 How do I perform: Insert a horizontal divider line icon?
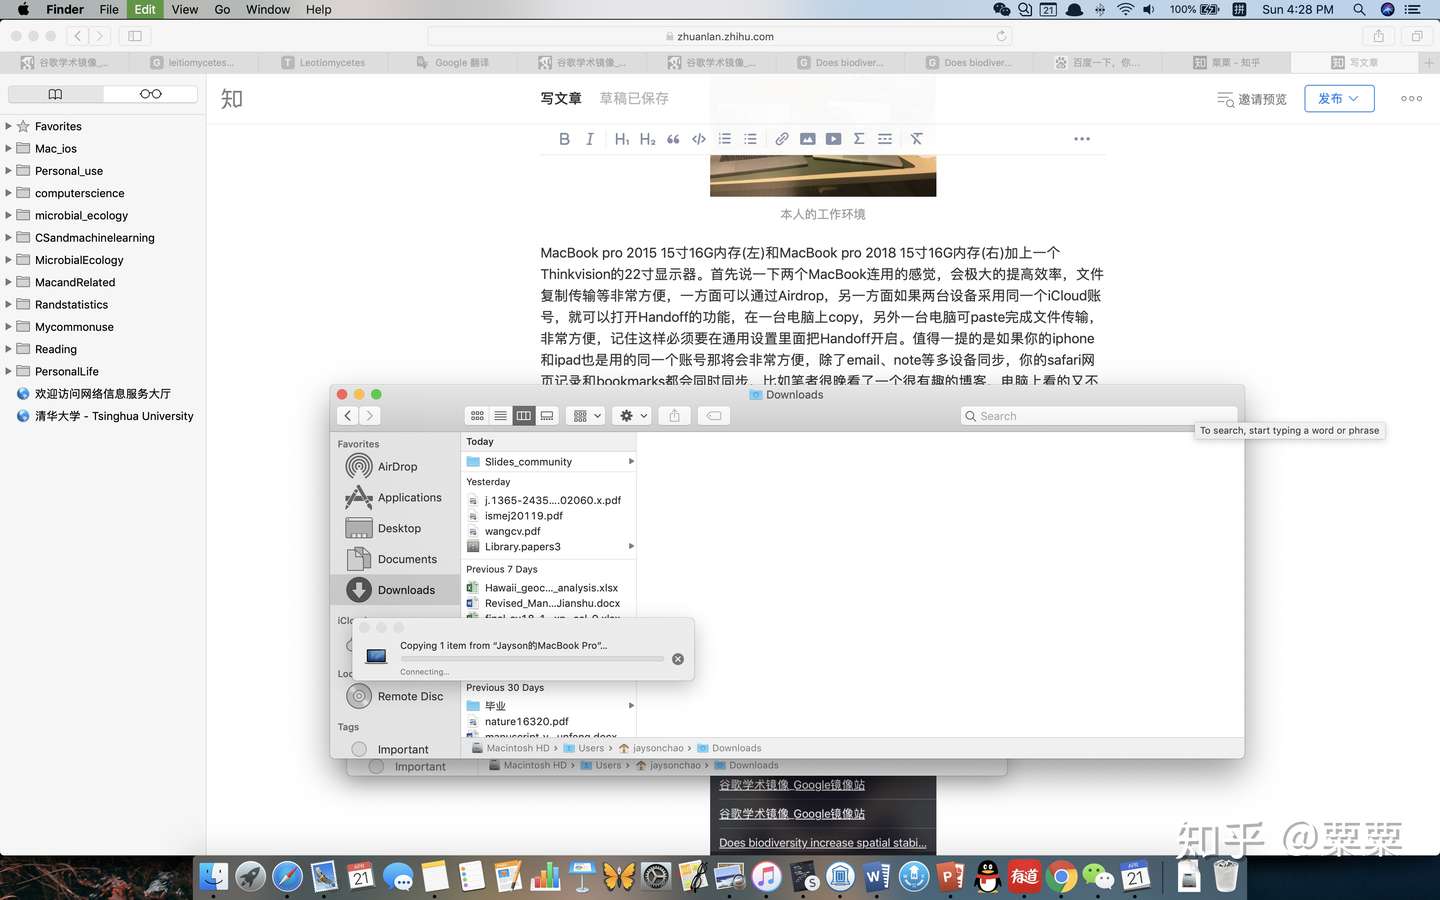pos(885,139)
